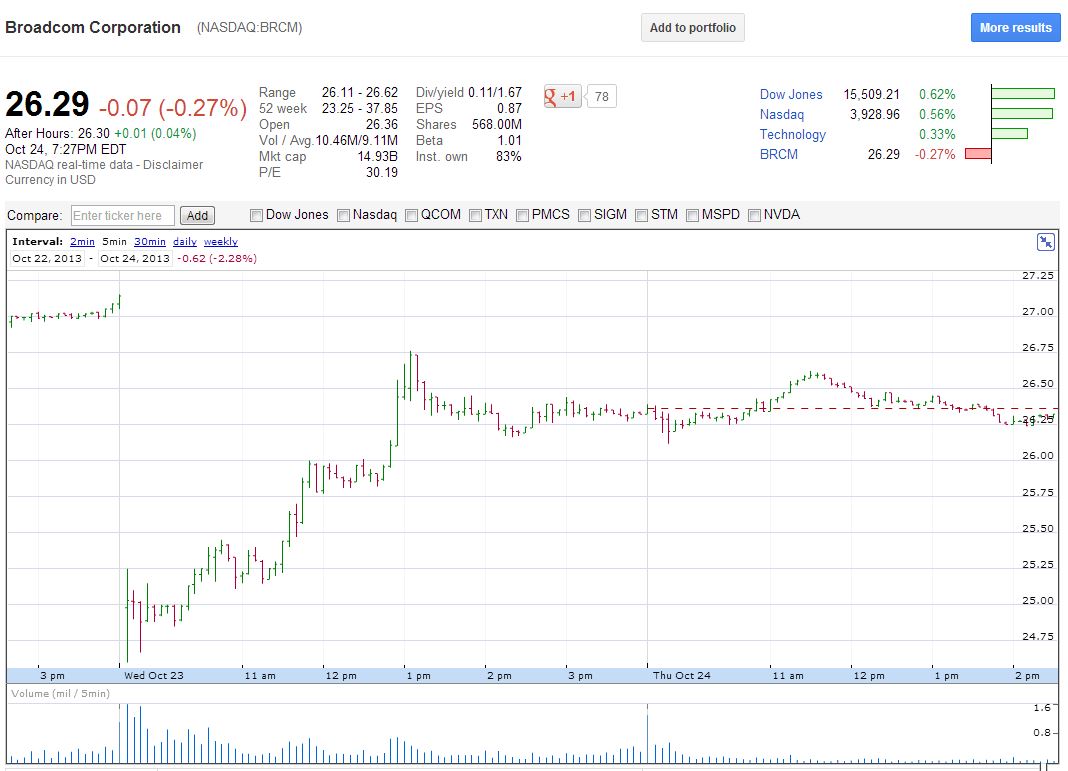The width and height of the screenshot is (1068, 771).
Task: Select the 5min chart interval
Action: click(x=114, y=242)
